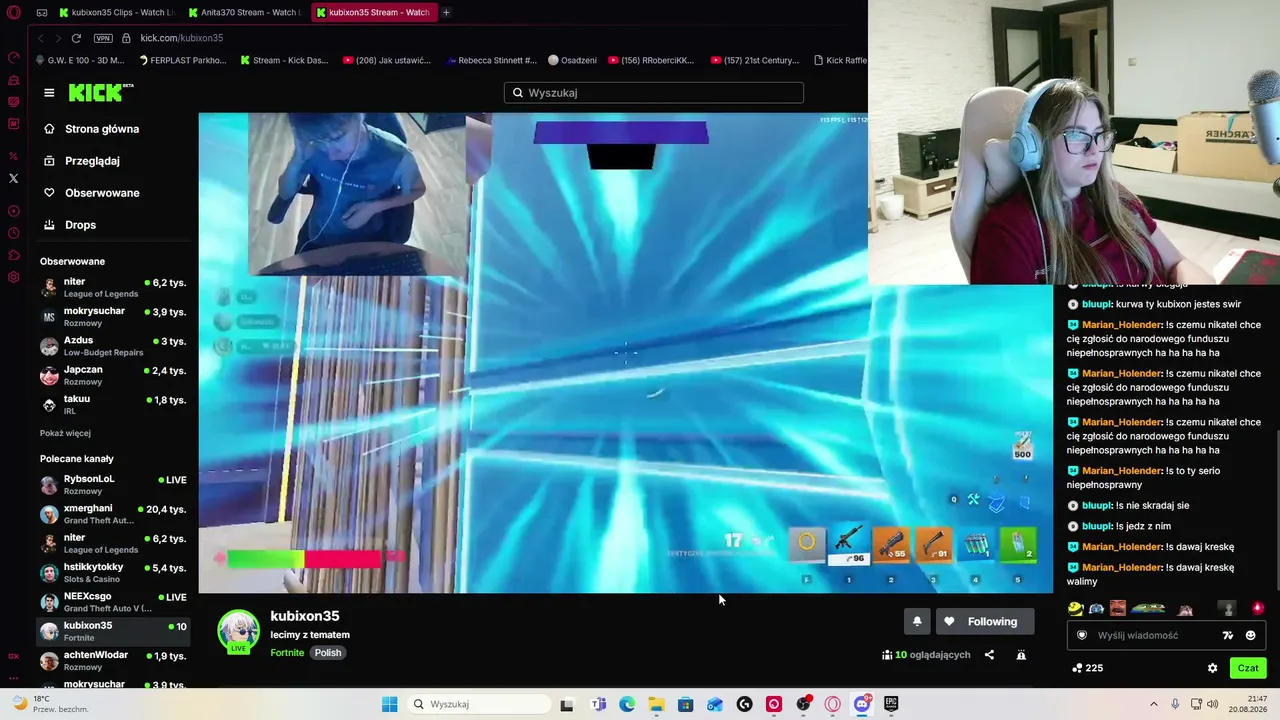
Task: Open chat settings gear
Action: point(1212,668)
